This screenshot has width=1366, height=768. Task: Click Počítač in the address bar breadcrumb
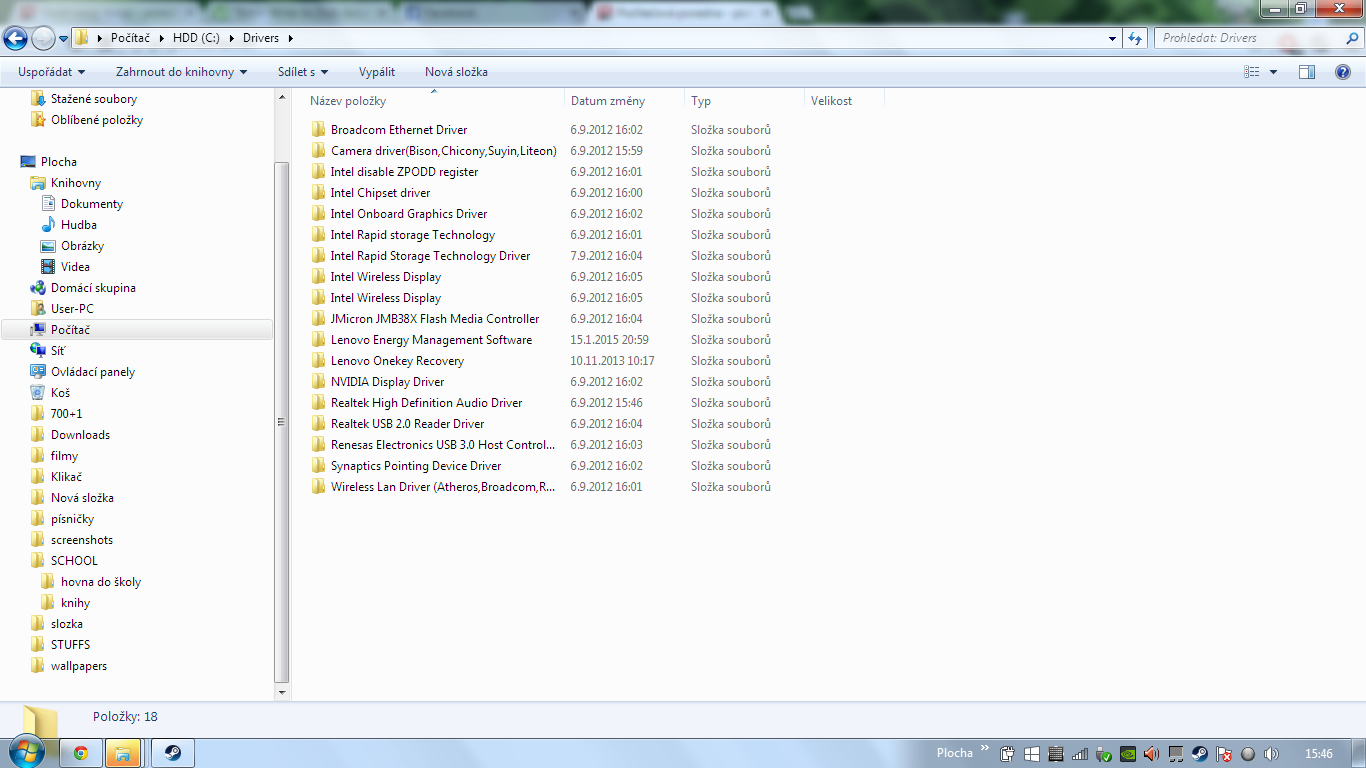[x=130, y=38]
